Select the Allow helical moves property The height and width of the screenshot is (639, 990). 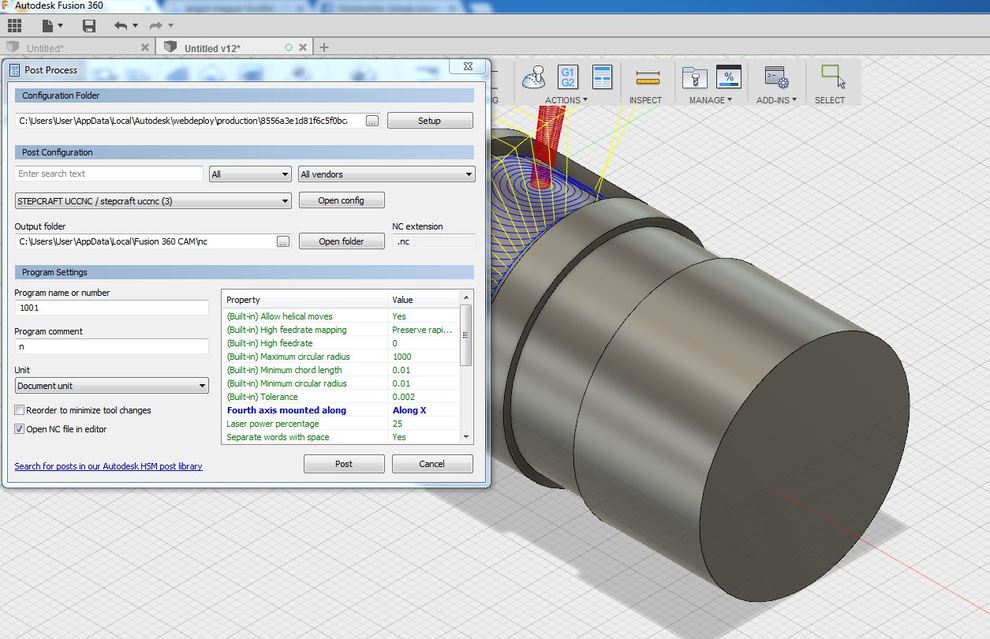coord(279,316)
